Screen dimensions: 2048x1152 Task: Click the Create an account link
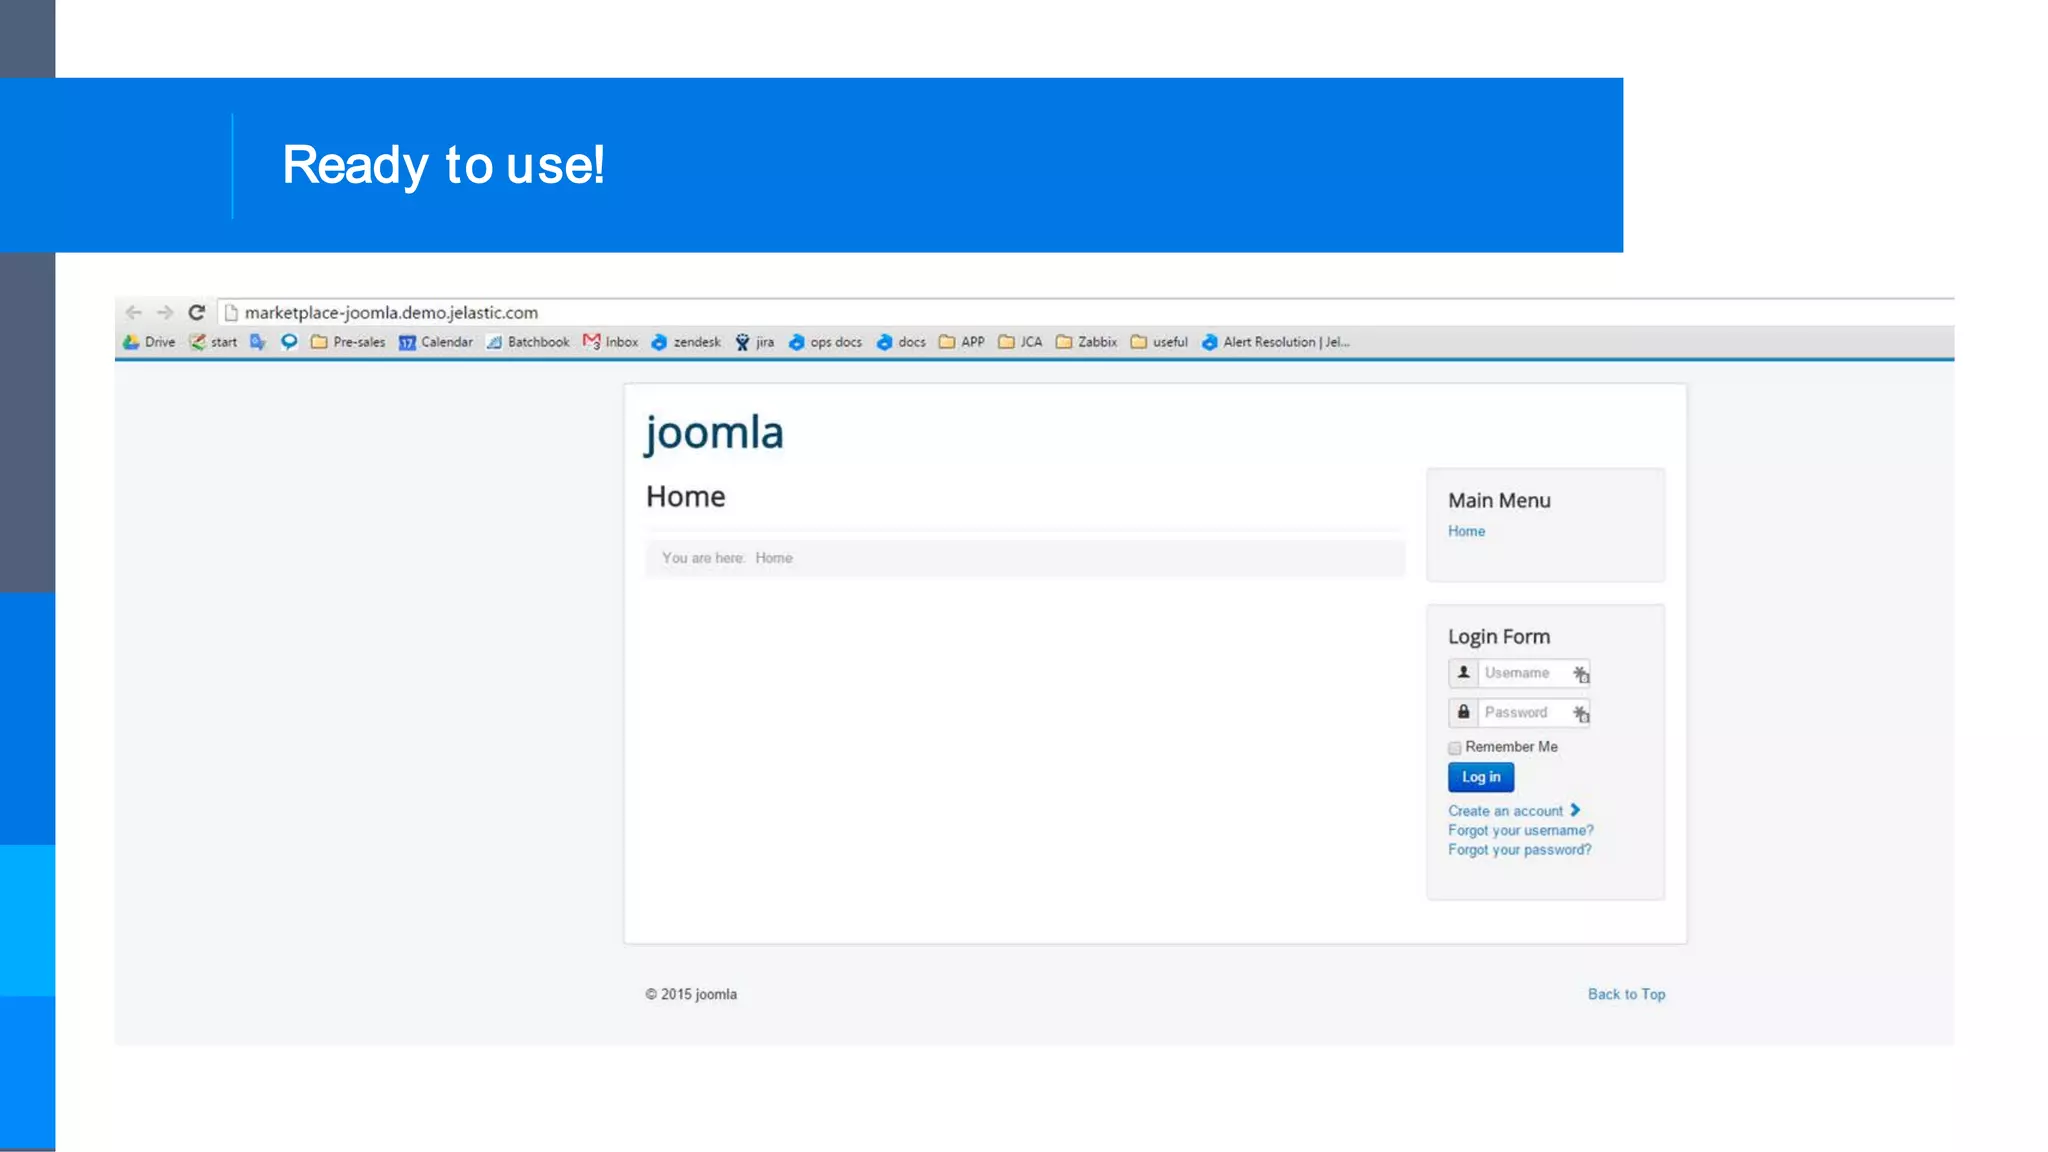coord(1505,811)
